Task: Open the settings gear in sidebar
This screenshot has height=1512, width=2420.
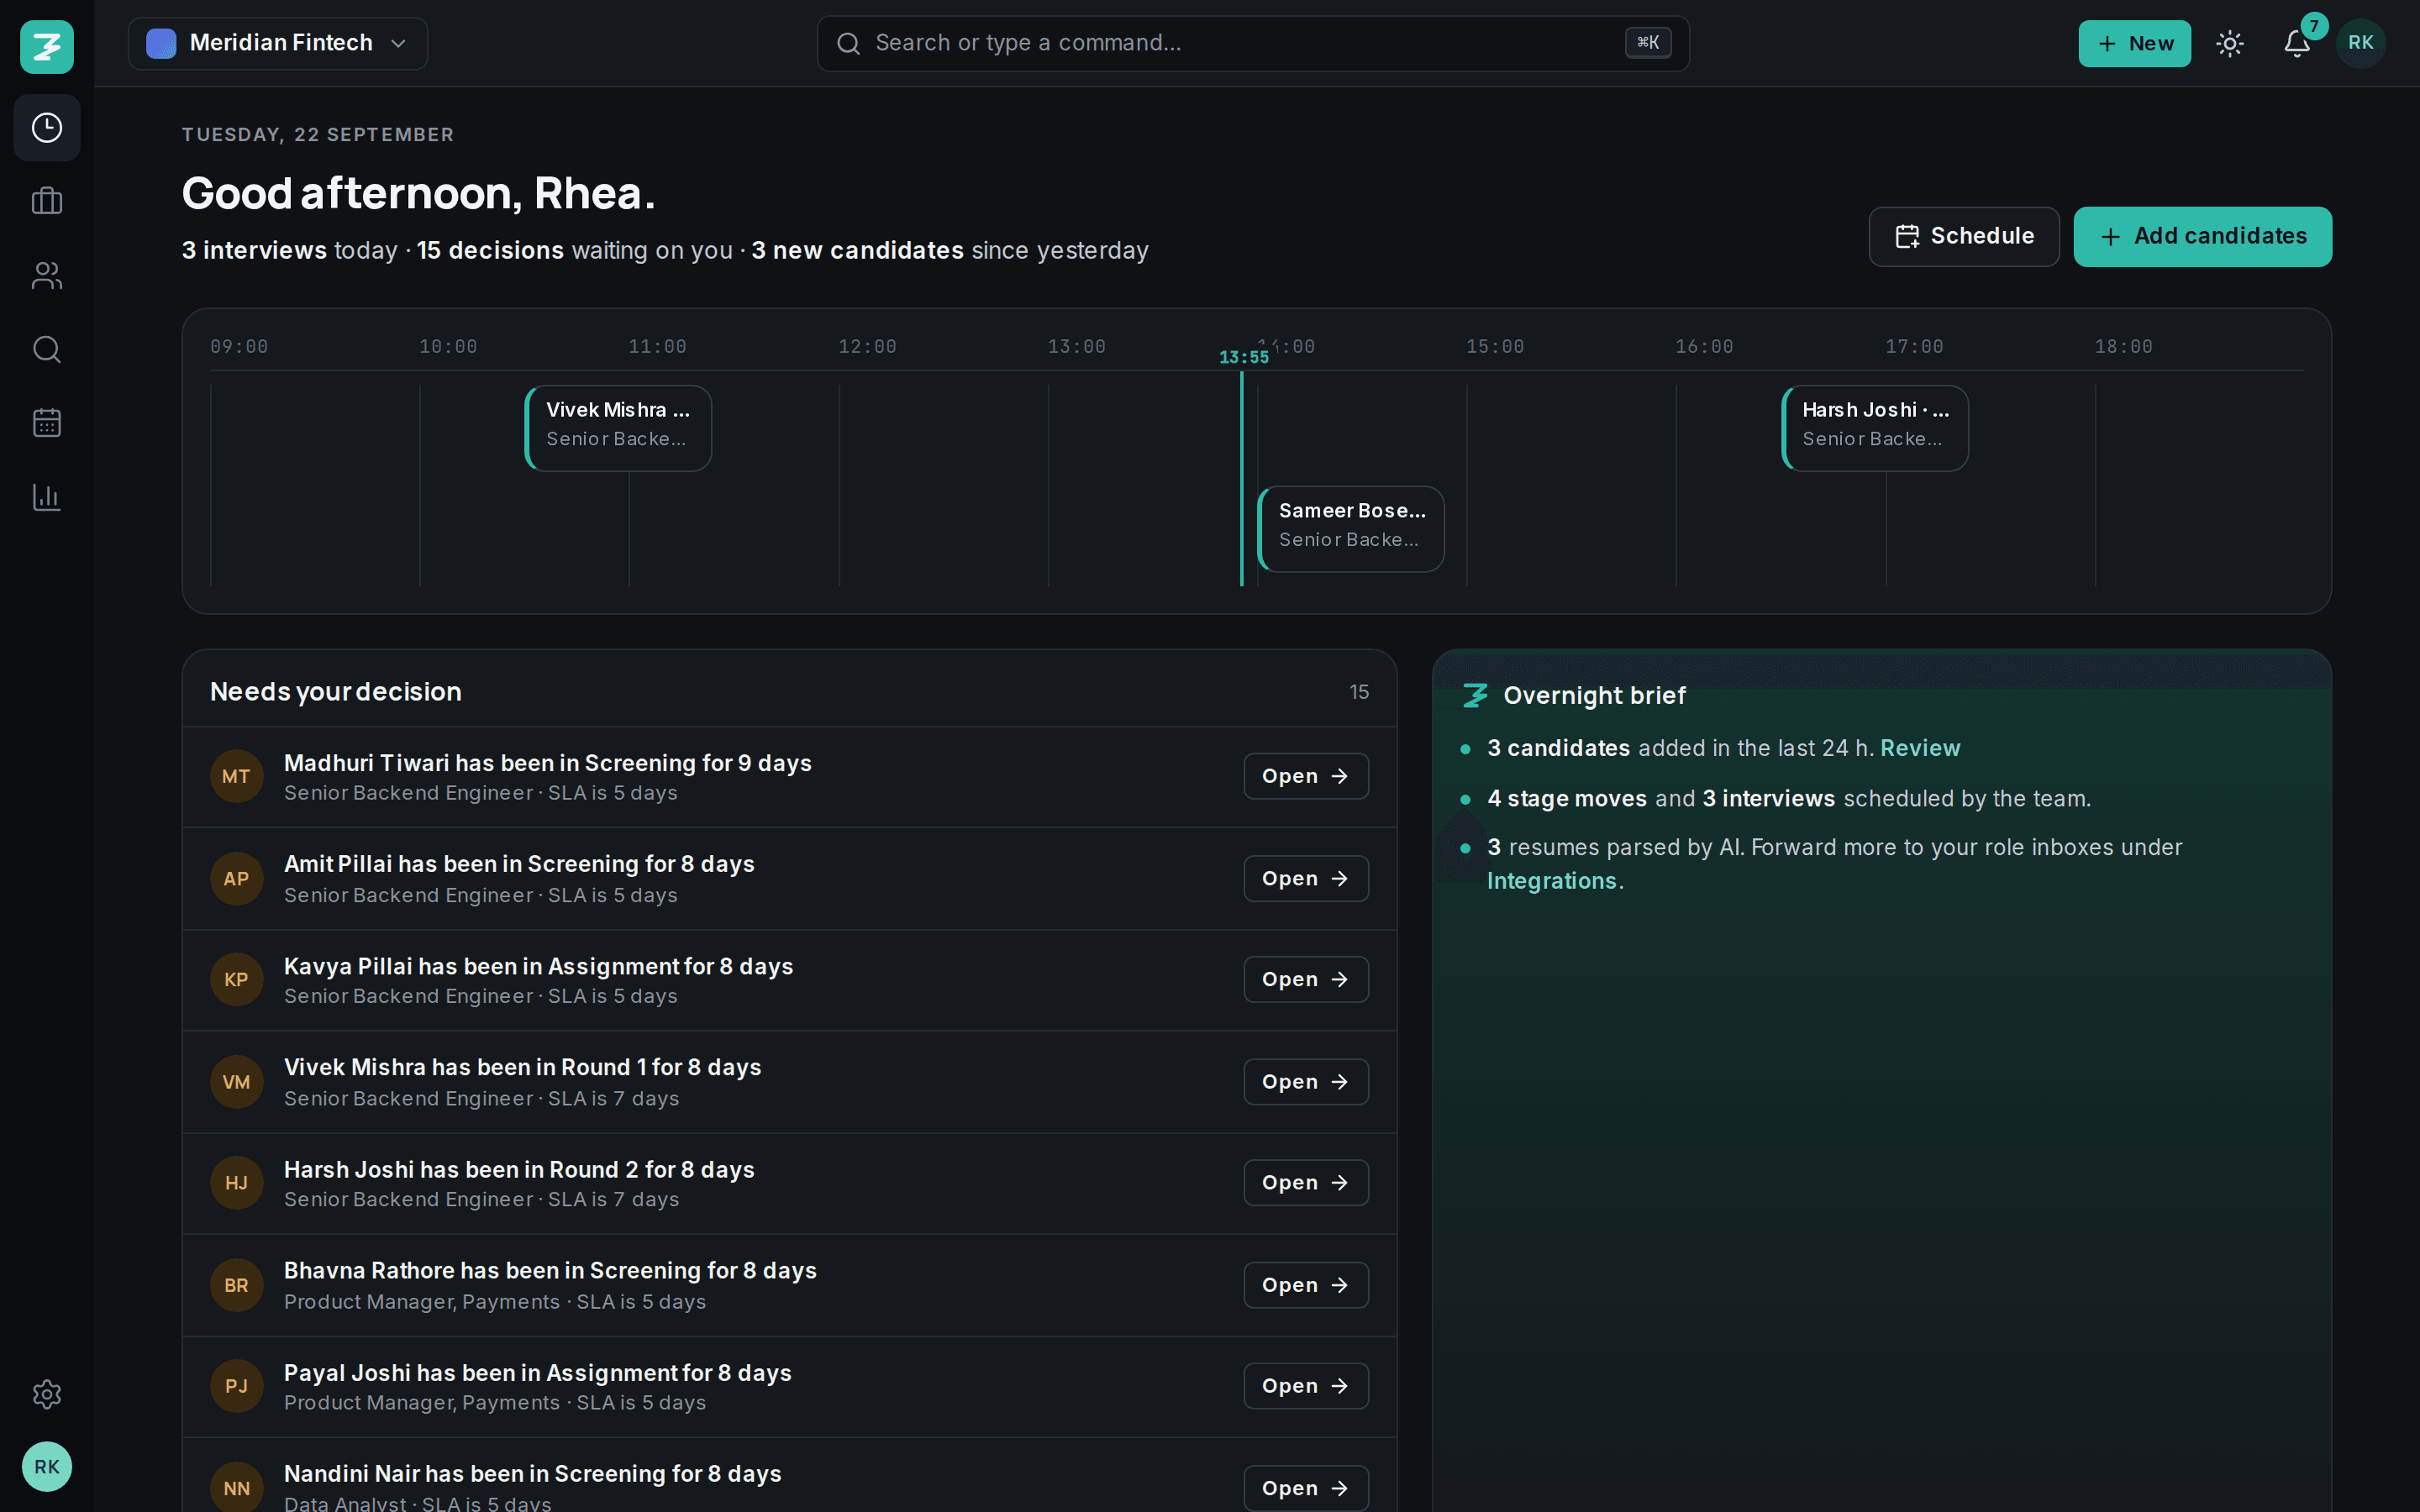Action: [47, 1394]
